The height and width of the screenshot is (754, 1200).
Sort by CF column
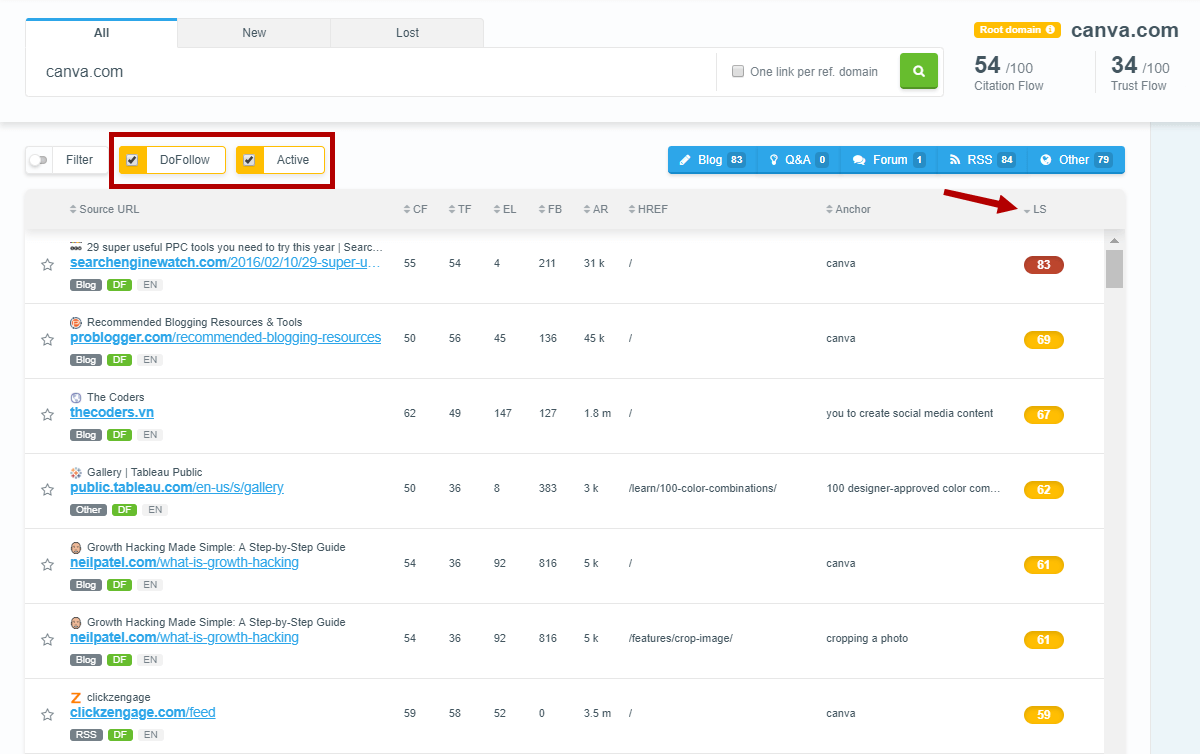pyautogui.click(x=416, y=209)
